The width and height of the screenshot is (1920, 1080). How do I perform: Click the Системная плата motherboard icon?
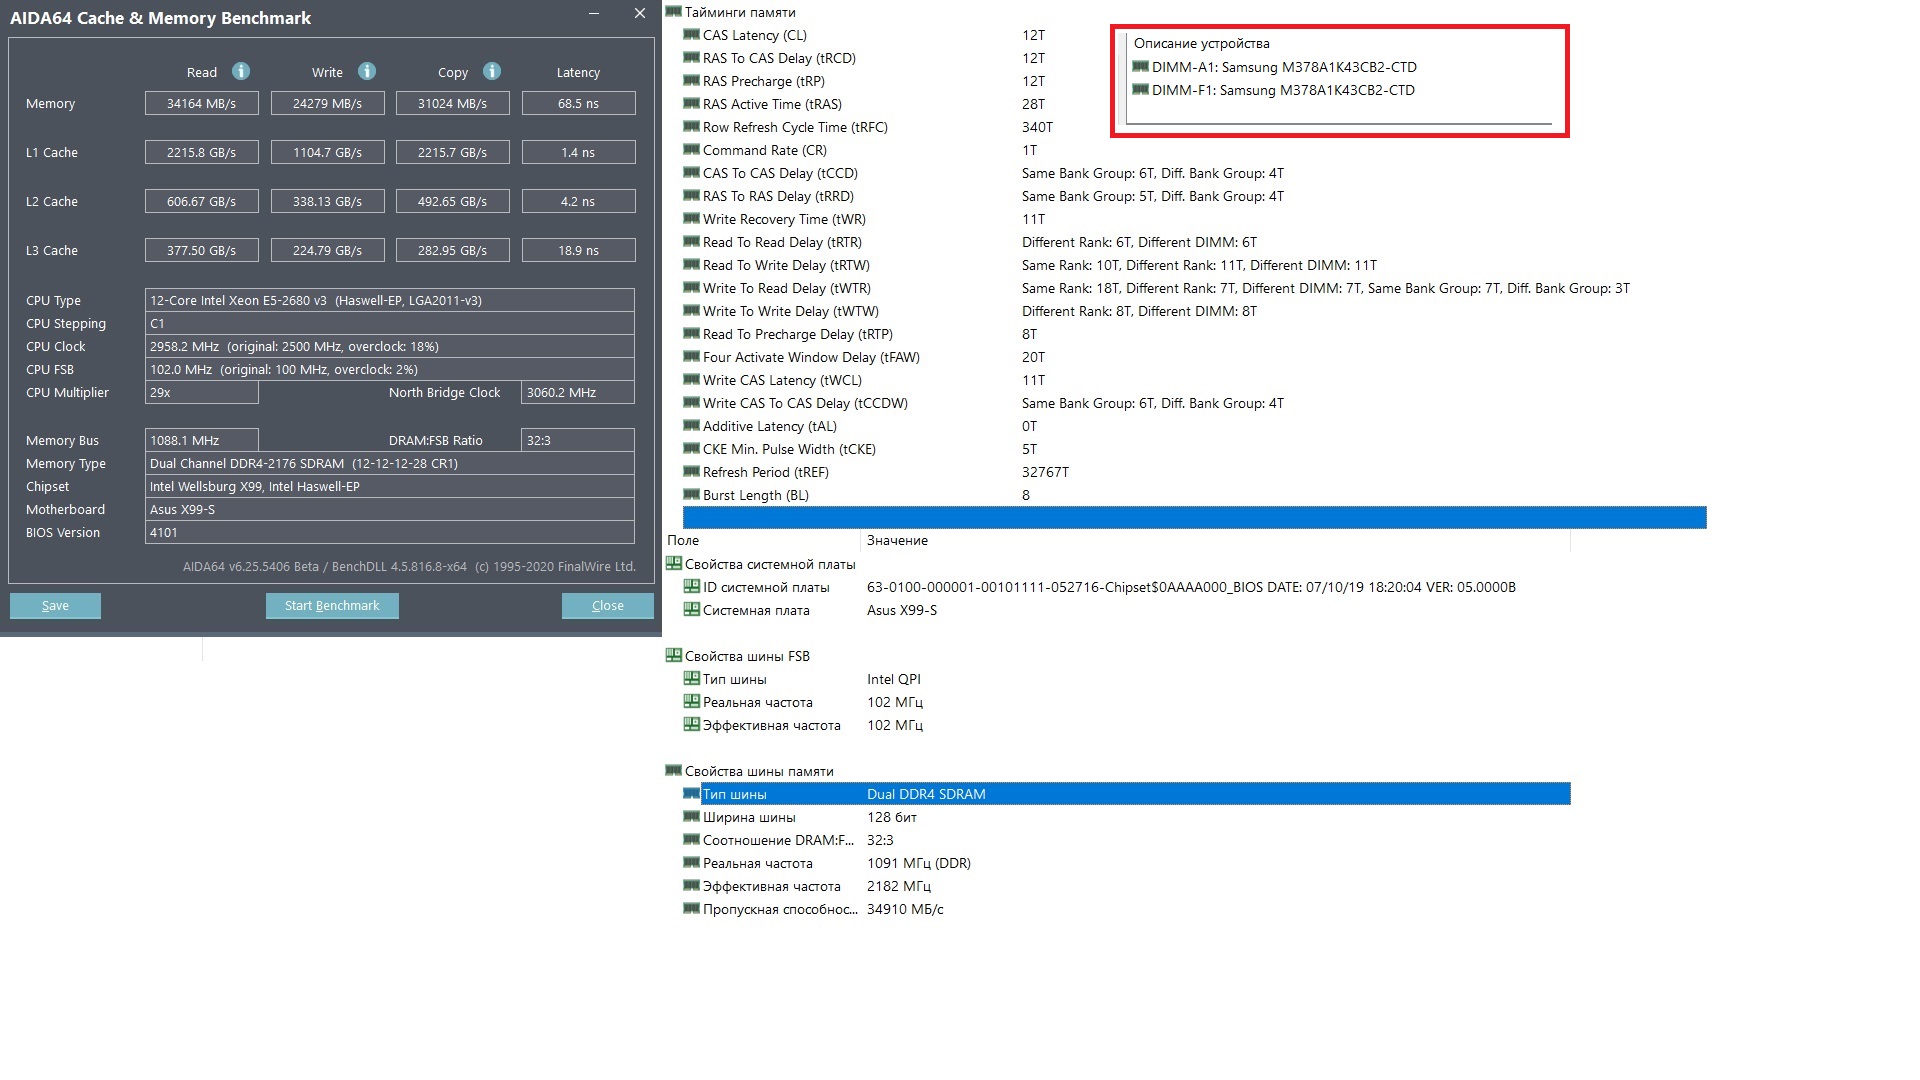tap(691, 610)
